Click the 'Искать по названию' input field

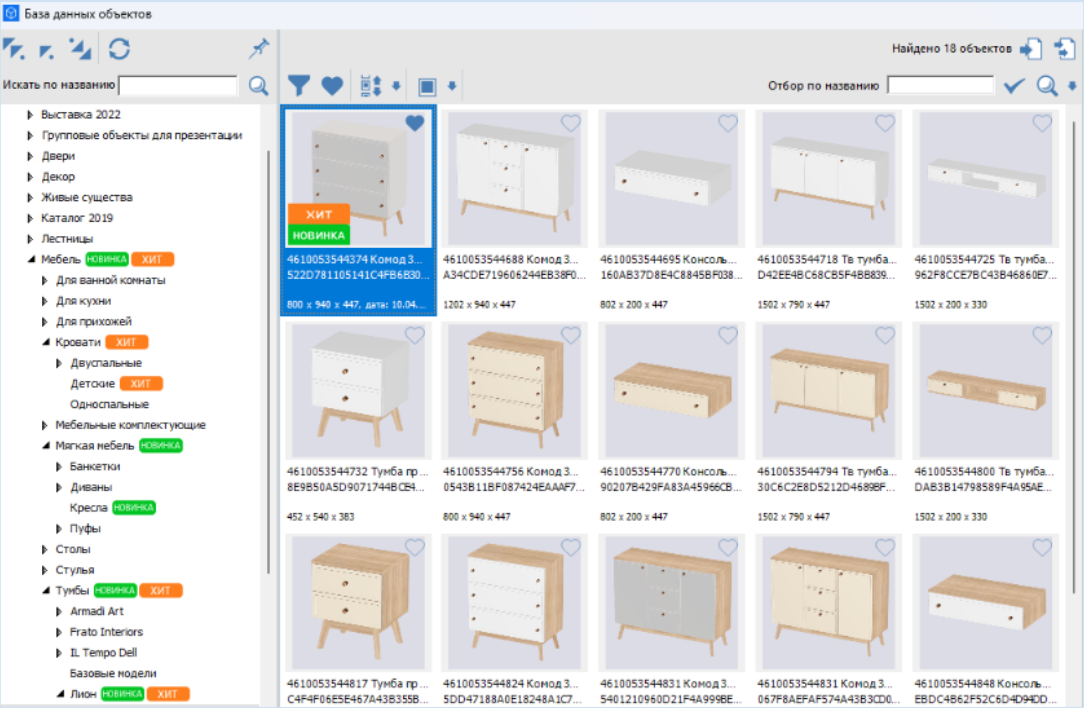click(x=178, y=85)
